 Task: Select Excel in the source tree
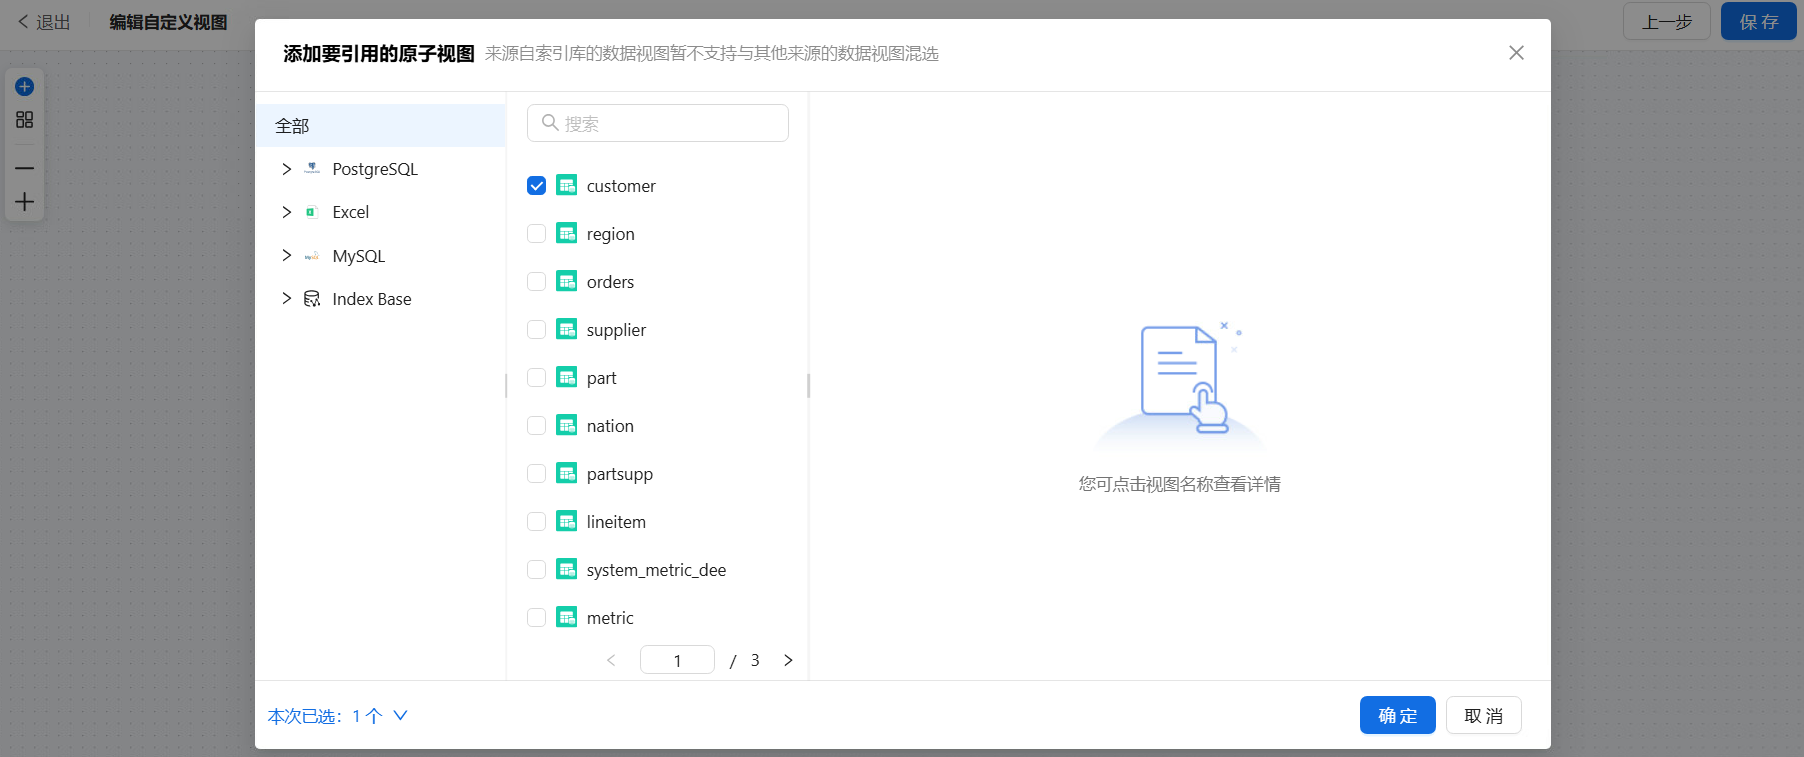pyautogui.click(x=350, y=212)
